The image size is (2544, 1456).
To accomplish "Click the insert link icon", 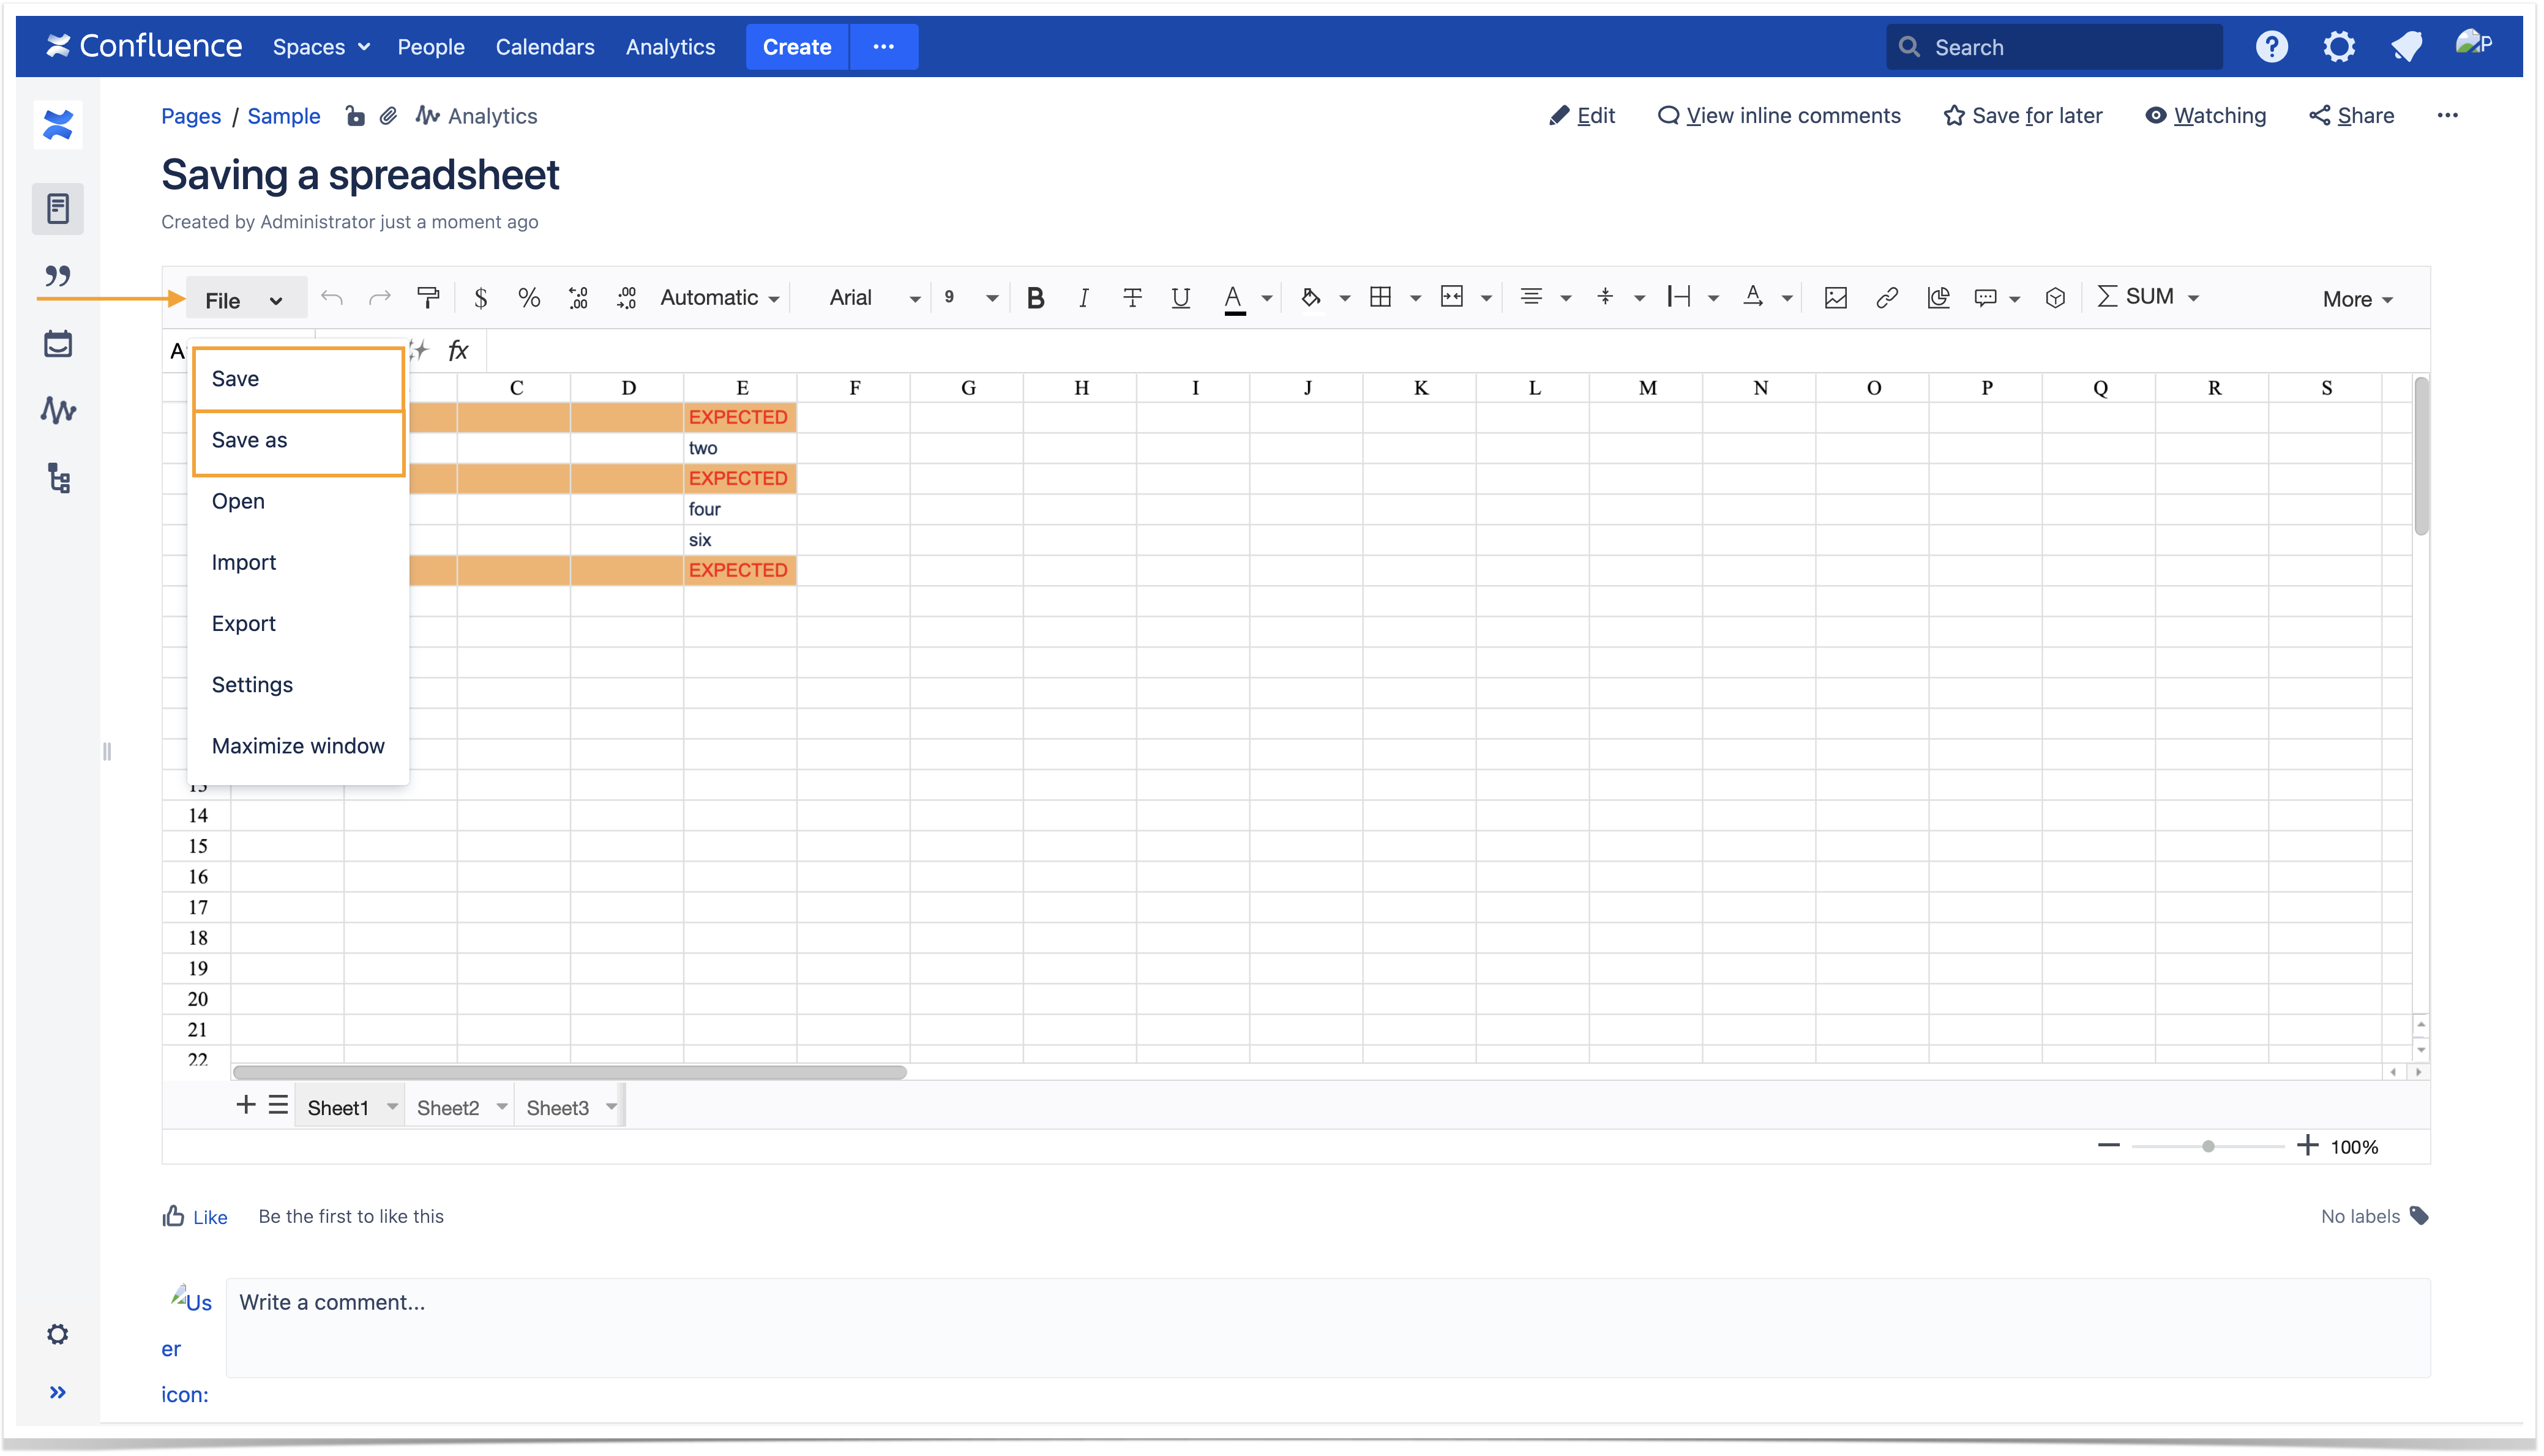I will tap(1887, 297).
